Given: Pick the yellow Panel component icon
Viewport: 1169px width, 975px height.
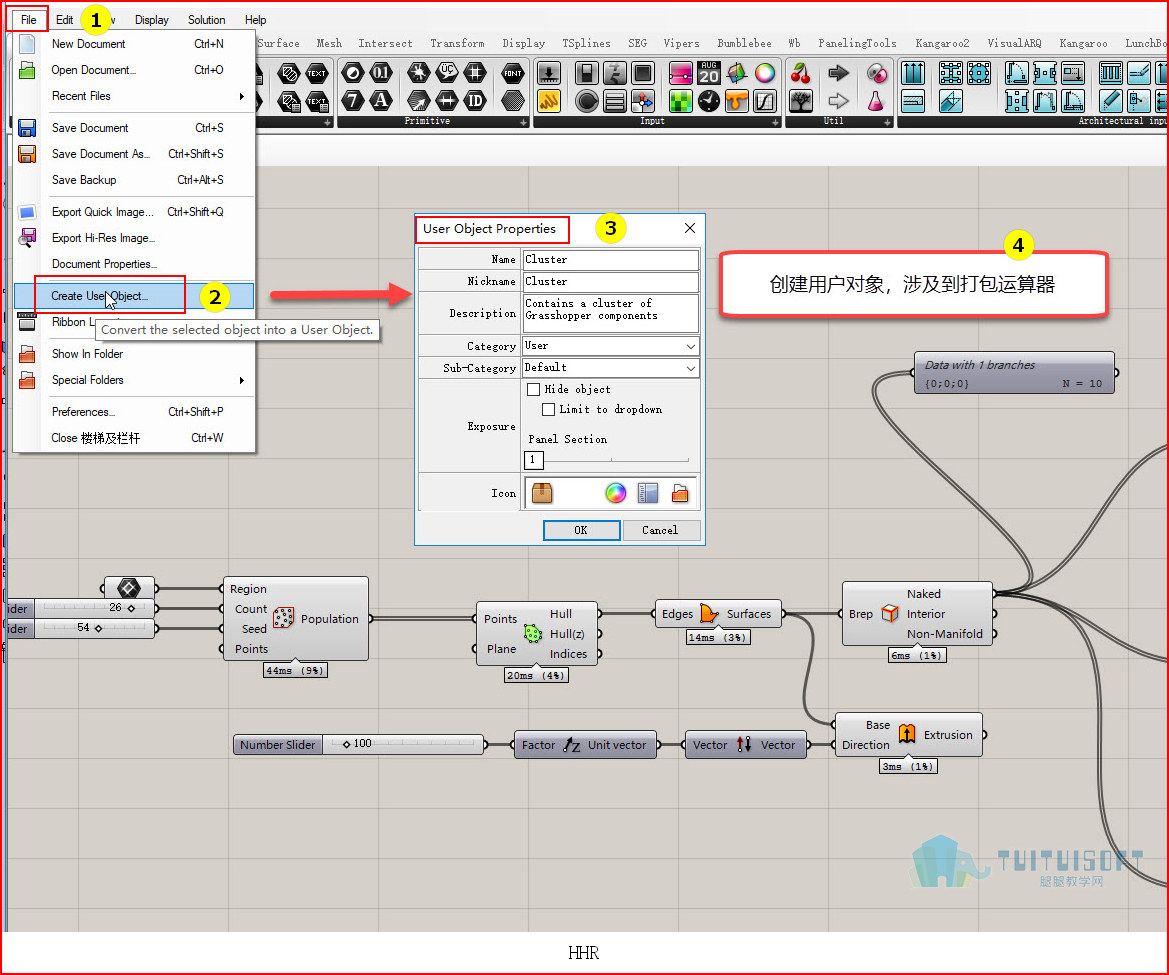Looking at the screenshot, I should (x=549, y=100).
